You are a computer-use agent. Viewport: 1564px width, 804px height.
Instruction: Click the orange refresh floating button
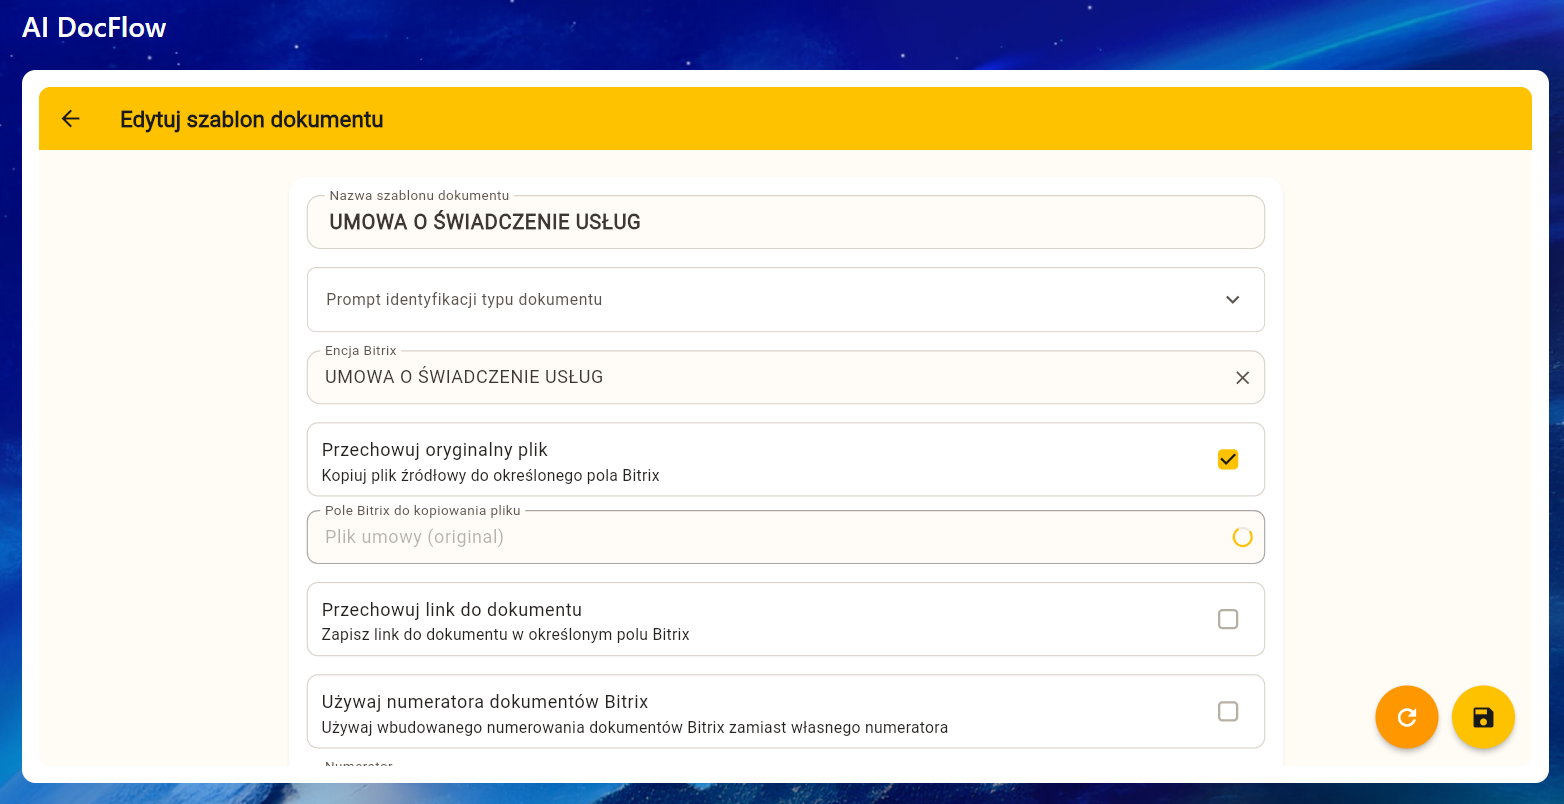click(x=1406, y=717)
